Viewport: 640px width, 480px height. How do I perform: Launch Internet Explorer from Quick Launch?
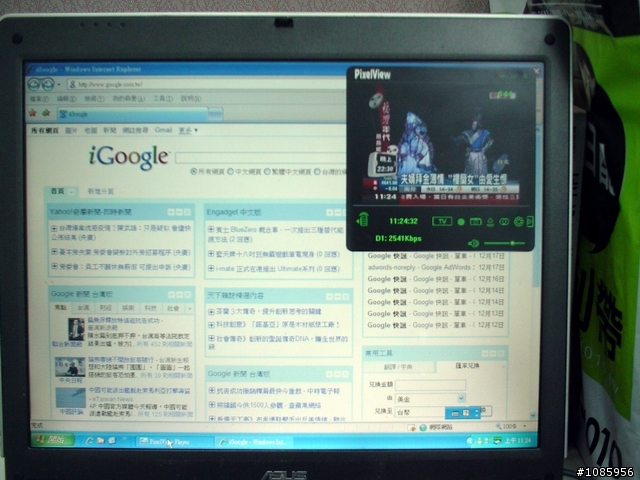(x=89, y=441)
